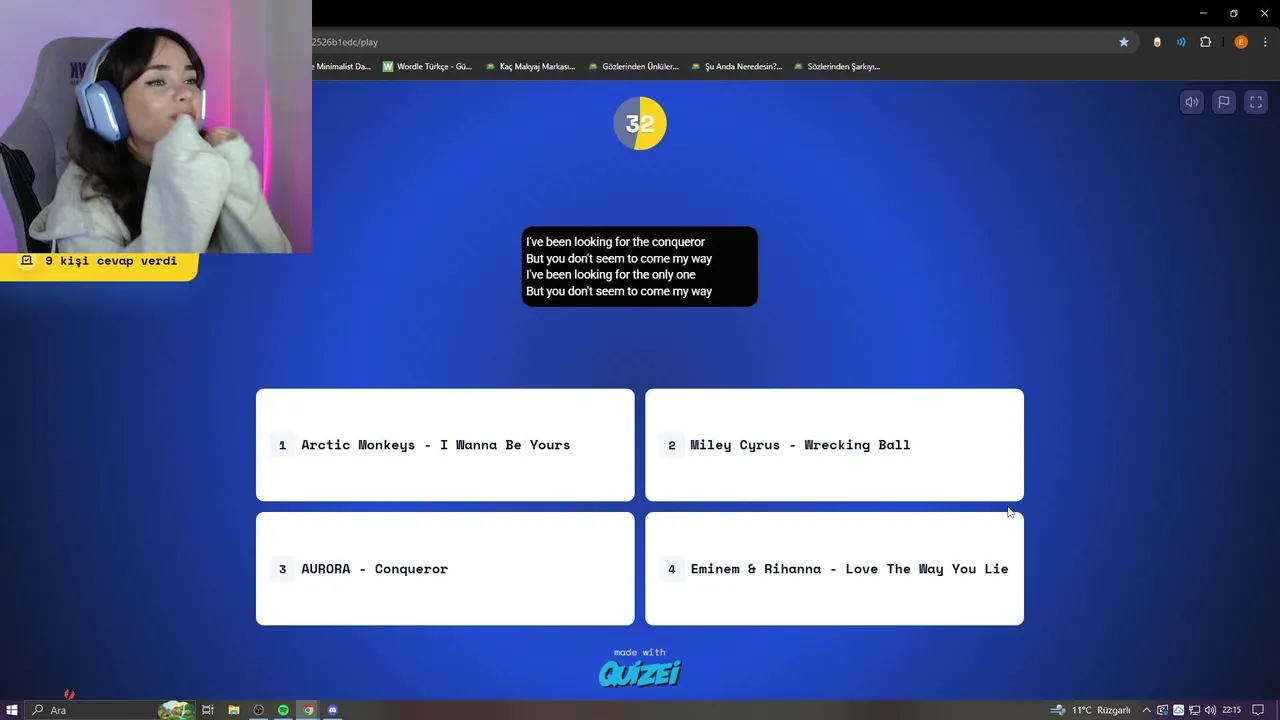Open Chrome three-dot menu
1280x720 pixels.
coord(1265,42)
